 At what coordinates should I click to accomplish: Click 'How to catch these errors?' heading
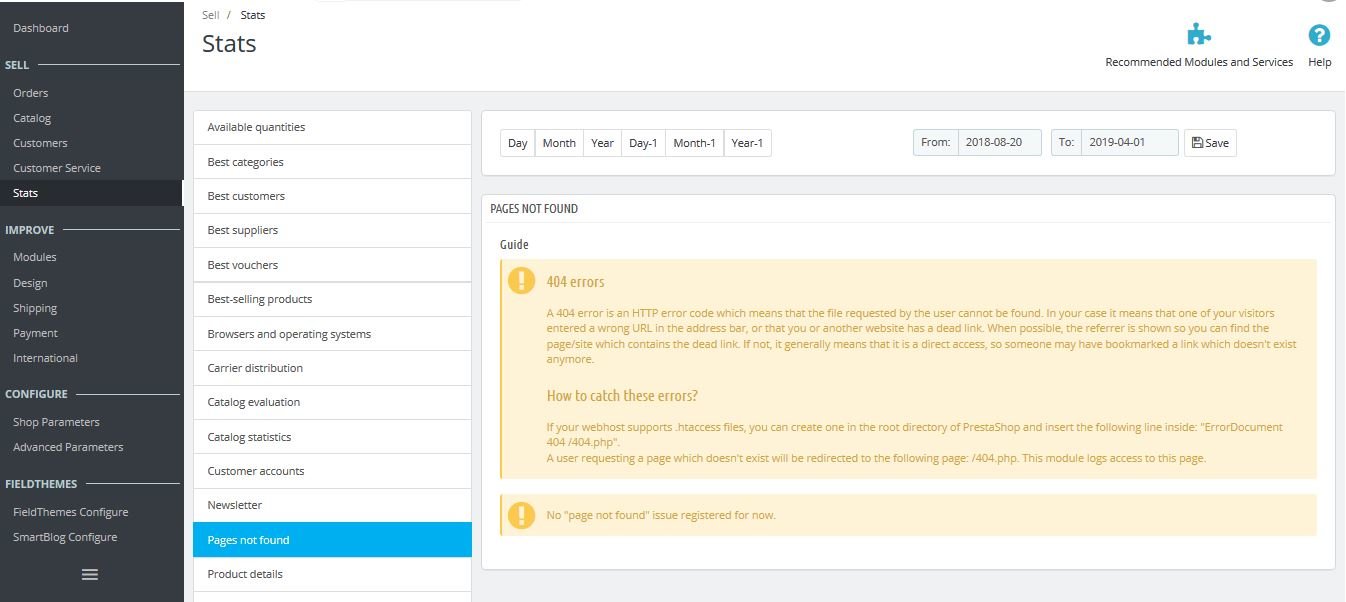pyautogui.click(x=622, y=396)
